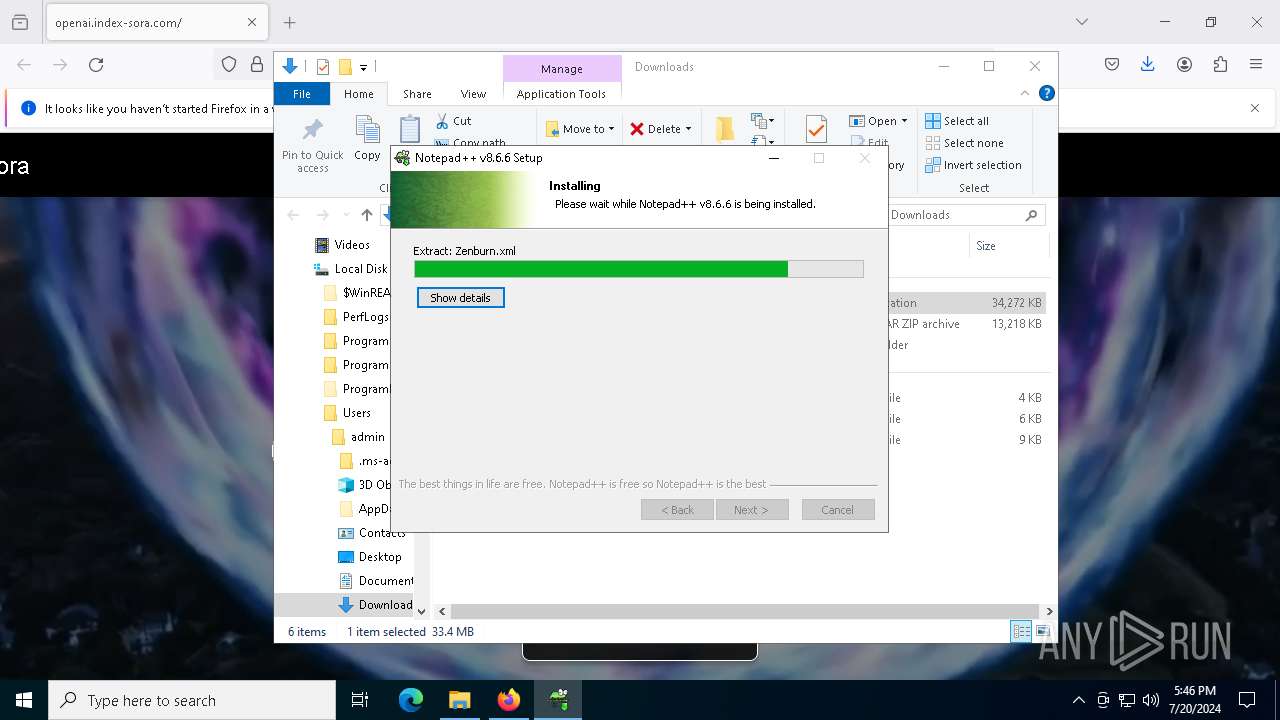Click Select all in ribbon

tap(957, 121)
